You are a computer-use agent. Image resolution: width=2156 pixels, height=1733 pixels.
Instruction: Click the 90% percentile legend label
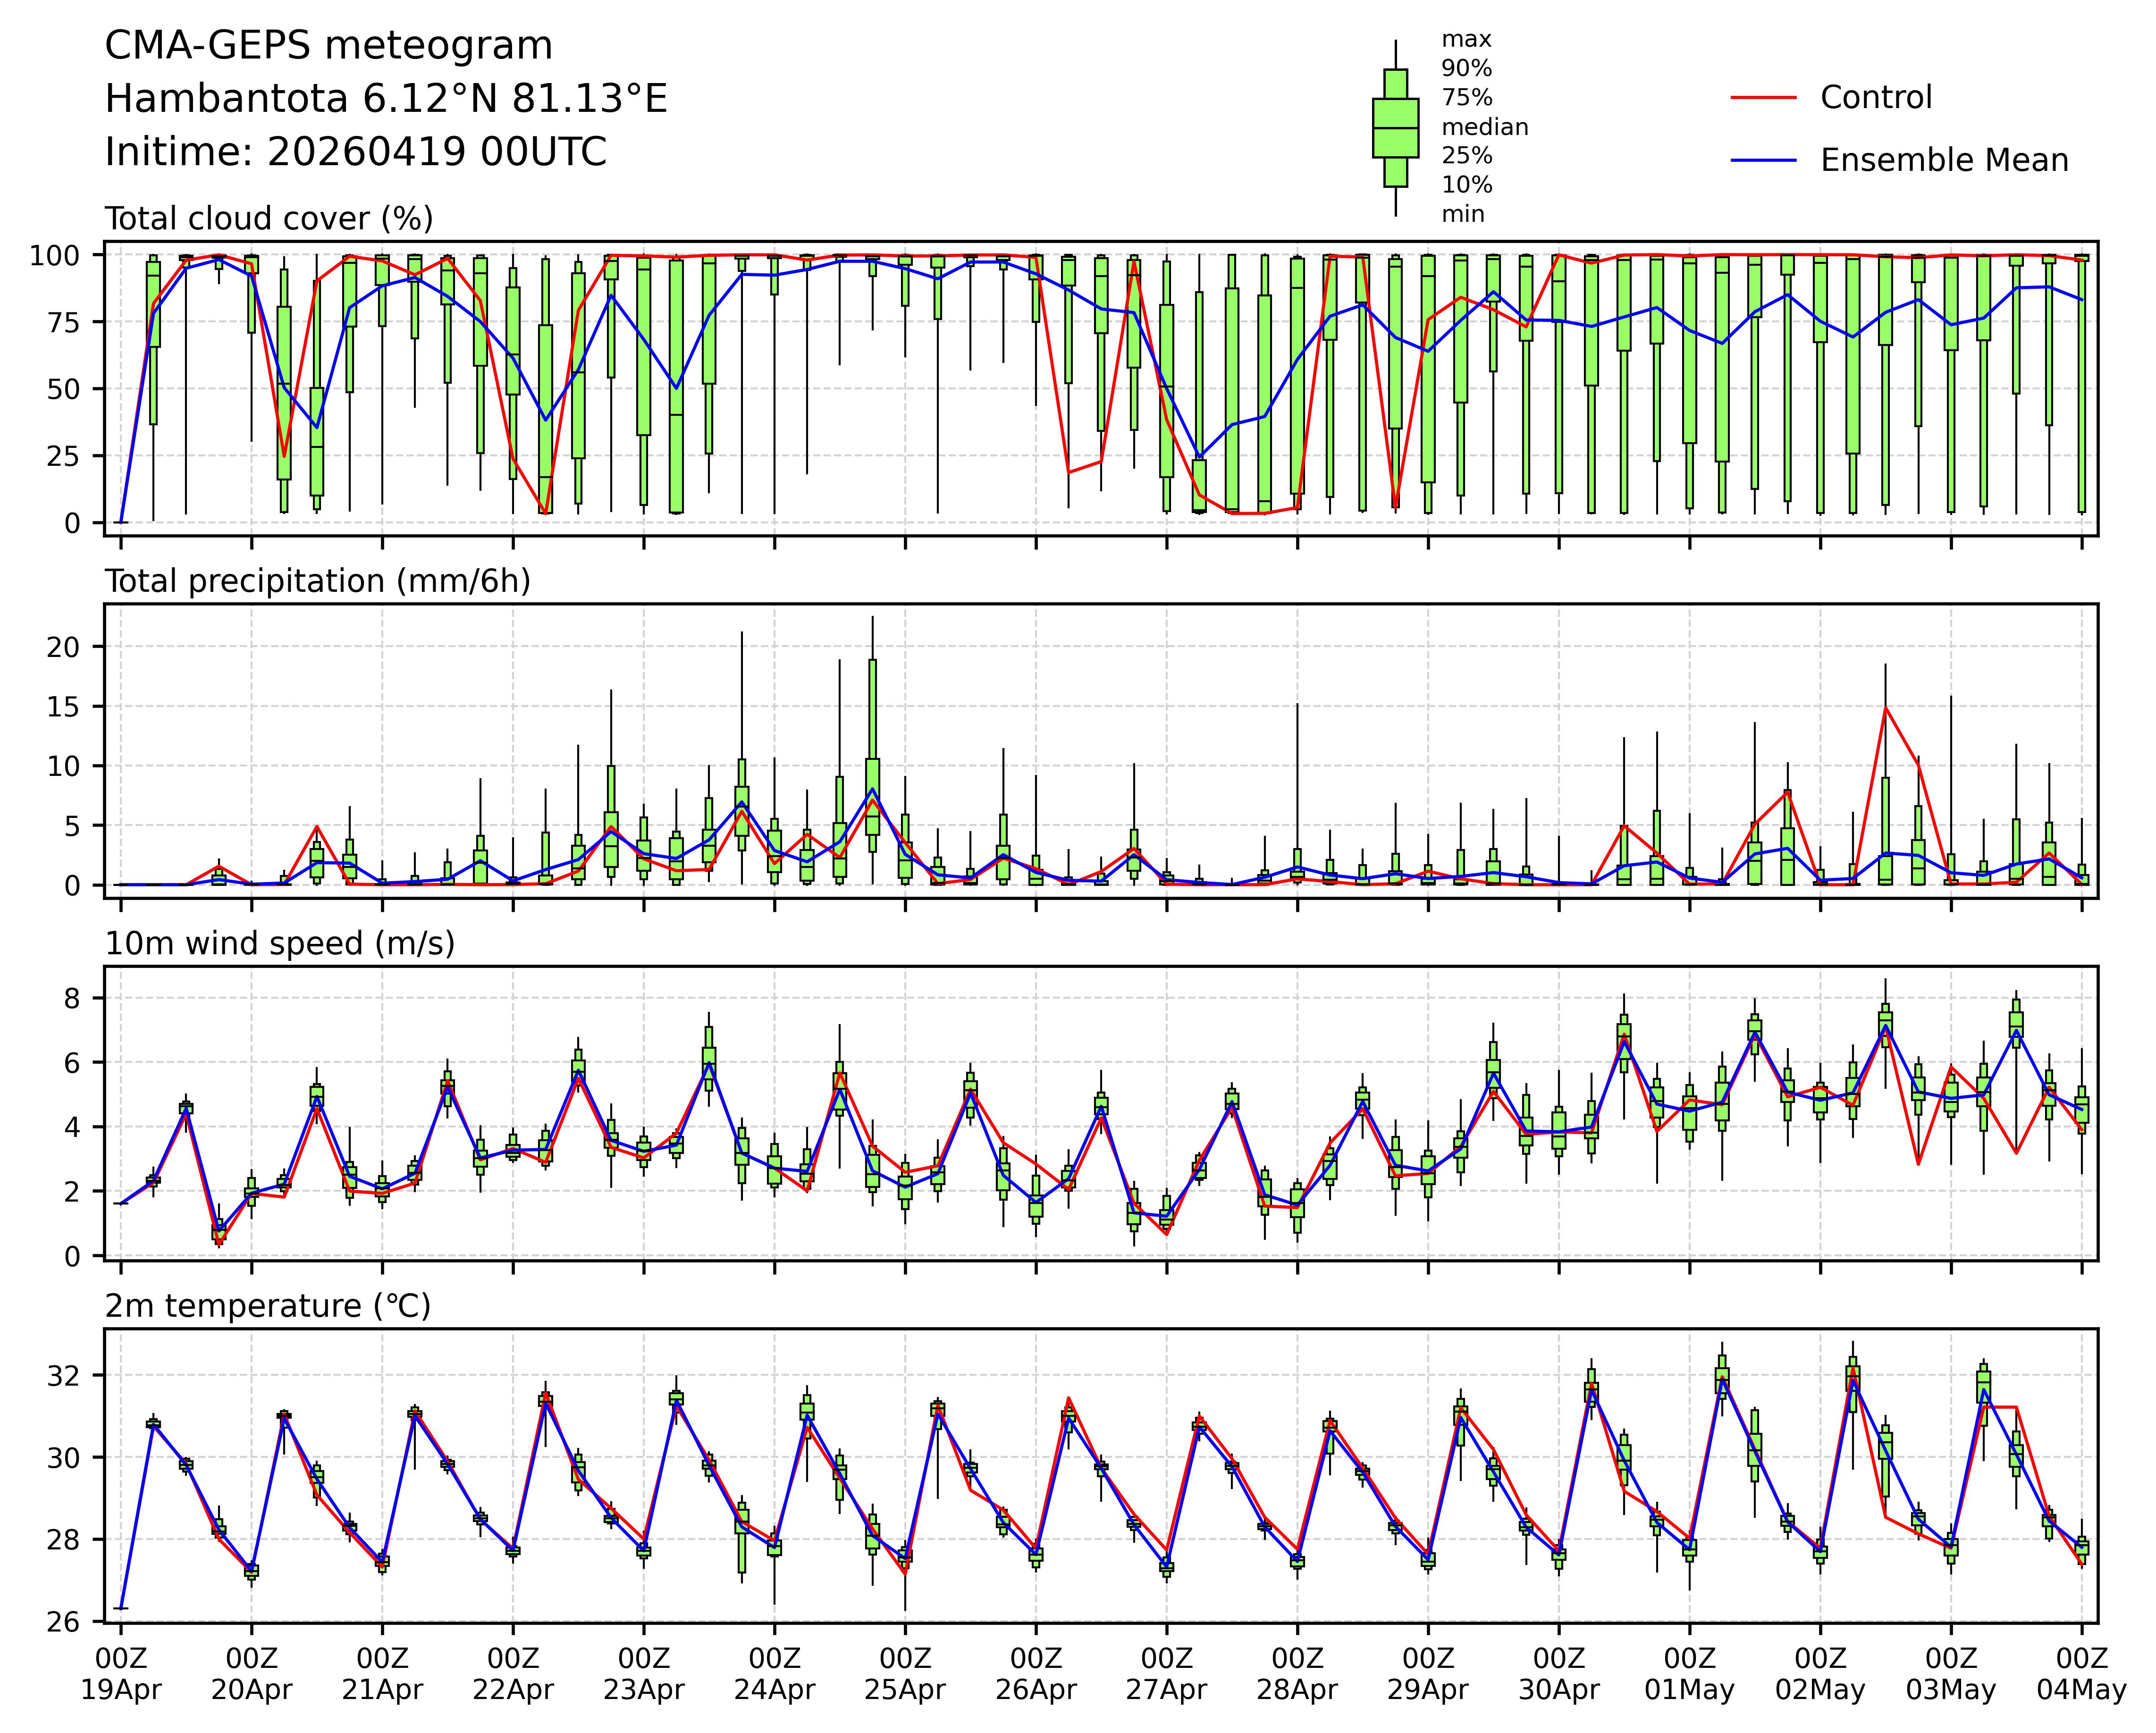point(1466,69)
